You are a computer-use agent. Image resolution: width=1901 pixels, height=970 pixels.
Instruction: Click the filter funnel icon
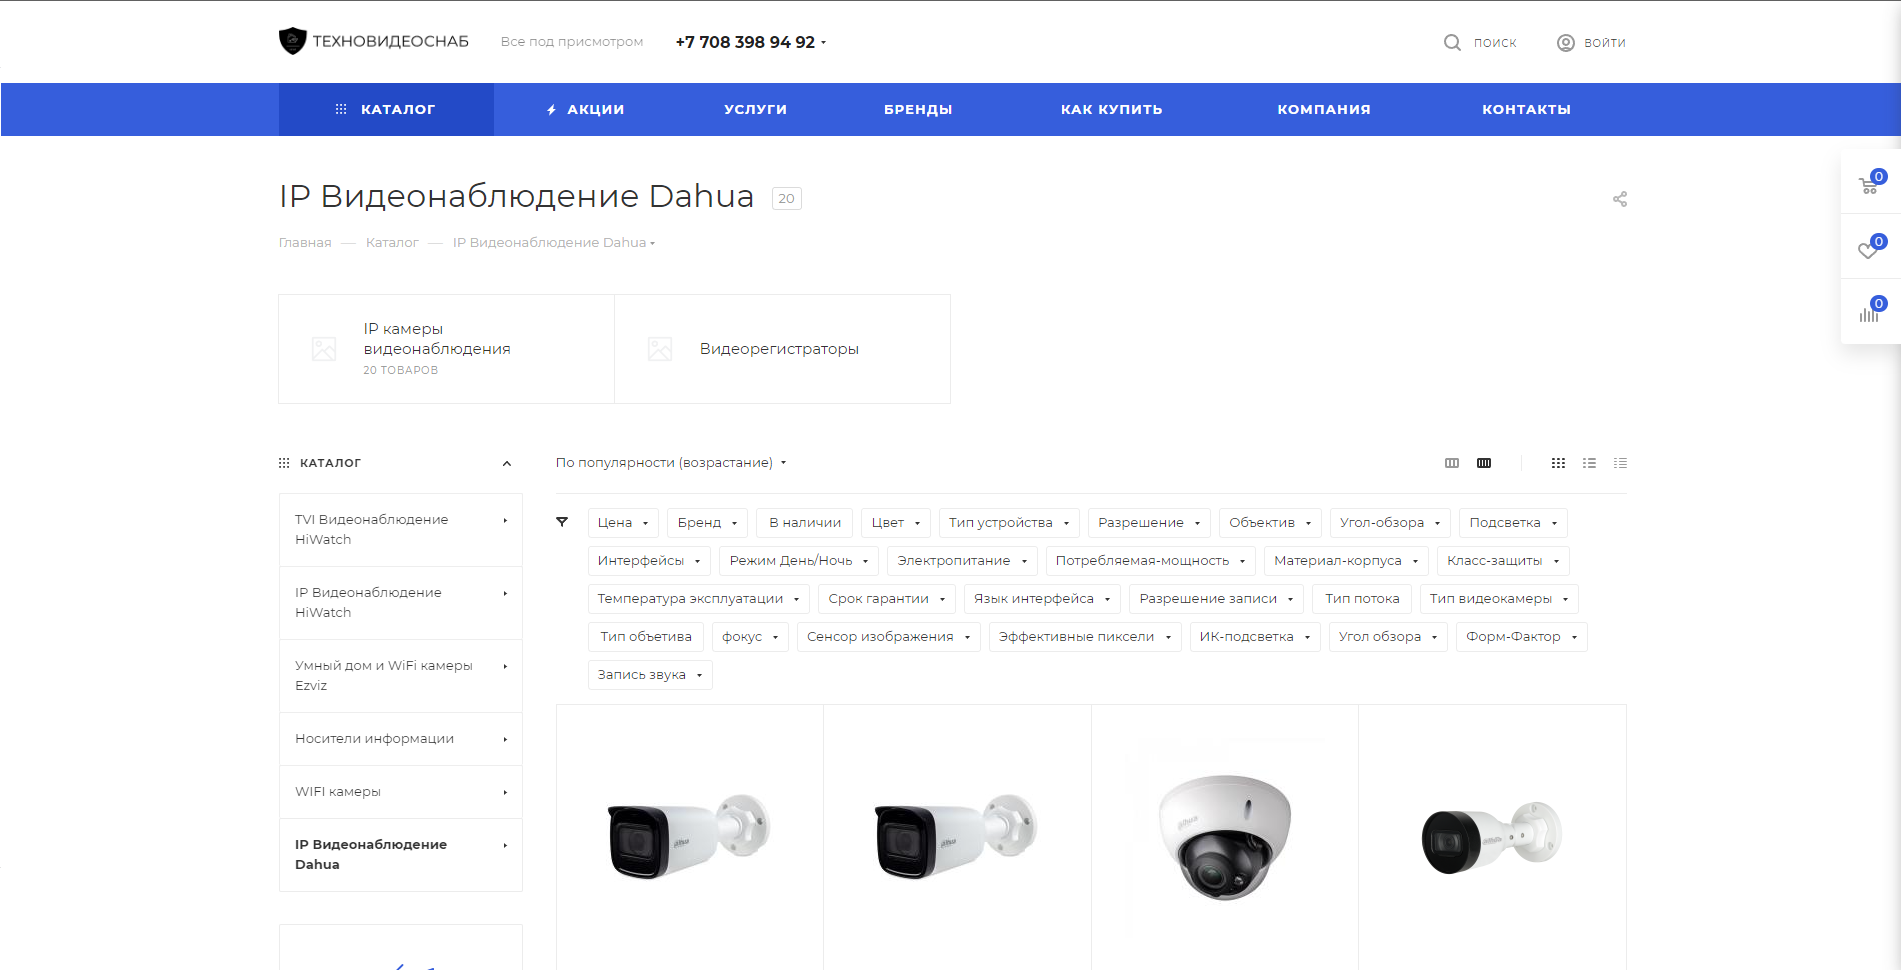[562, 522]
